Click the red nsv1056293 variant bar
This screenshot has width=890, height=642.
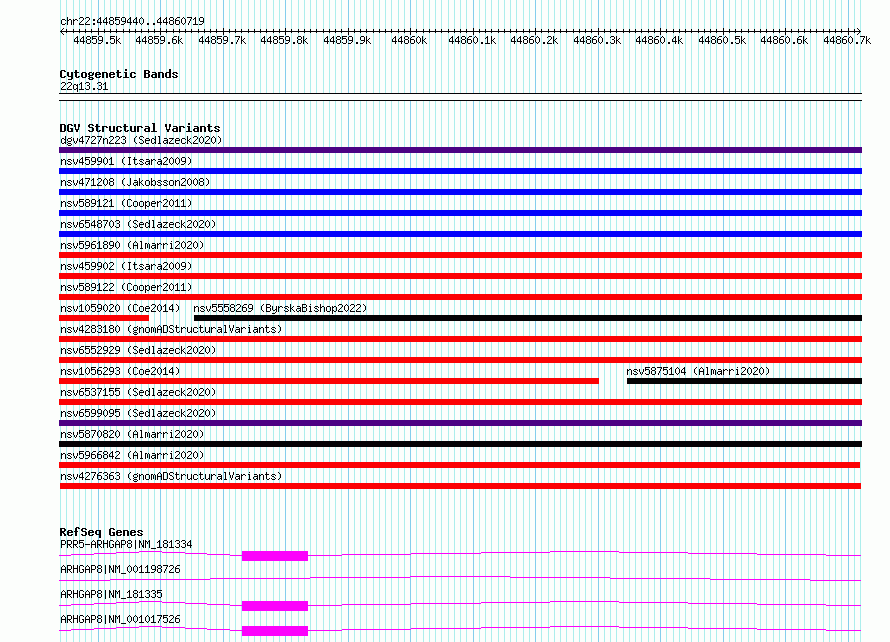coord(329,381)
